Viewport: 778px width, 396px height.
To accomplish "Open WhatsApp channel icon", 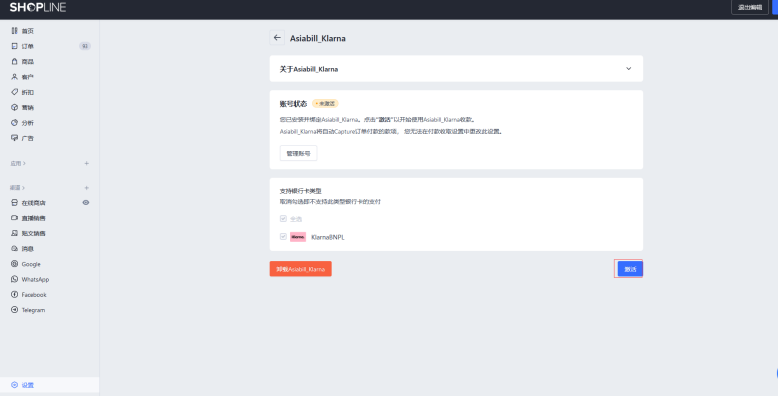I will coord(14,279).
